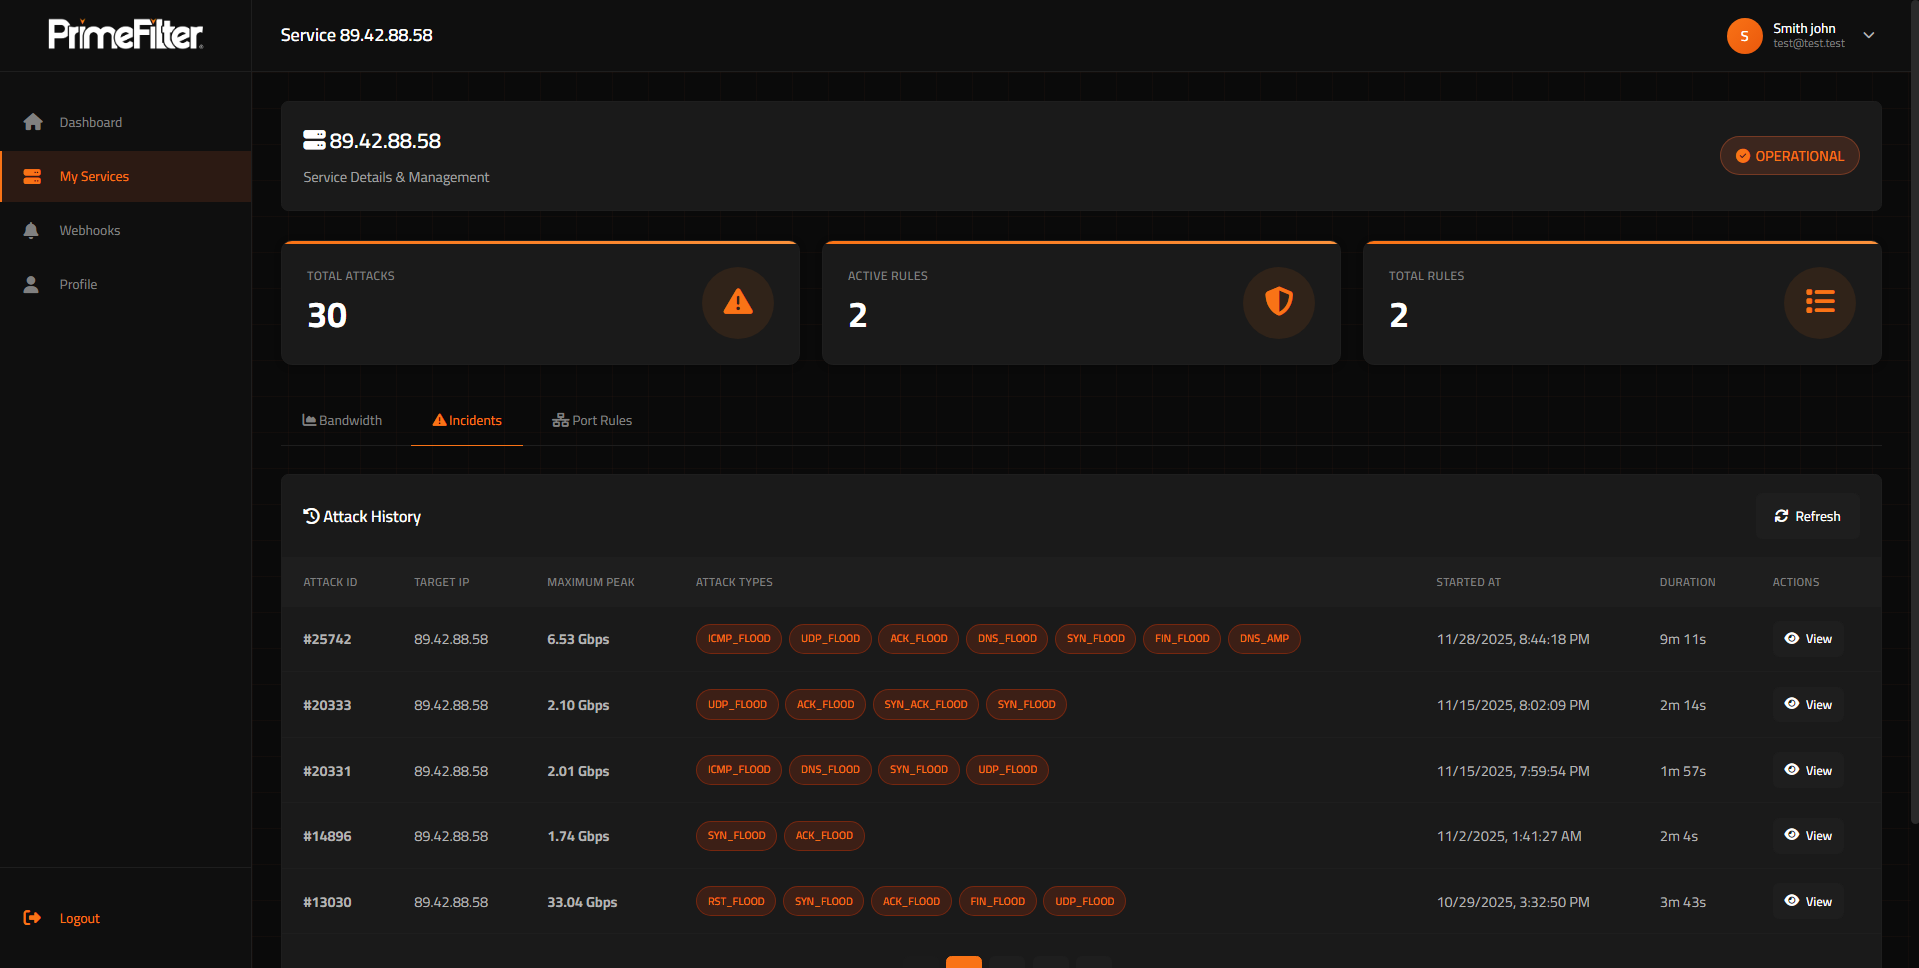Open the Profile person icon
Screen dimensions: 1919x968
pyautogui.click(x=33, y=284)
